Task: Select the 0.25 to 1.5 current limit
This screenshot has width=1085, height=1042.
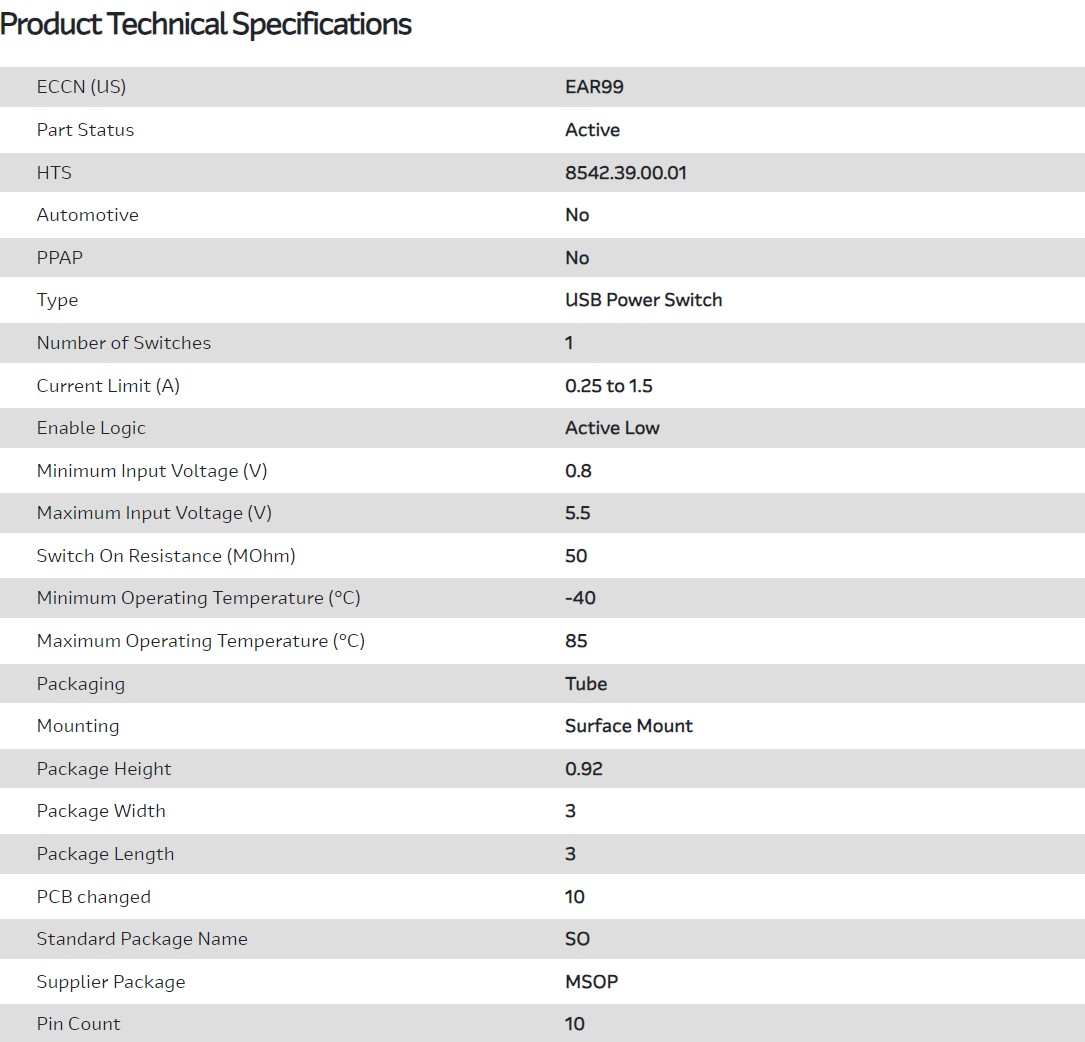Action: (x=609, y=386)
